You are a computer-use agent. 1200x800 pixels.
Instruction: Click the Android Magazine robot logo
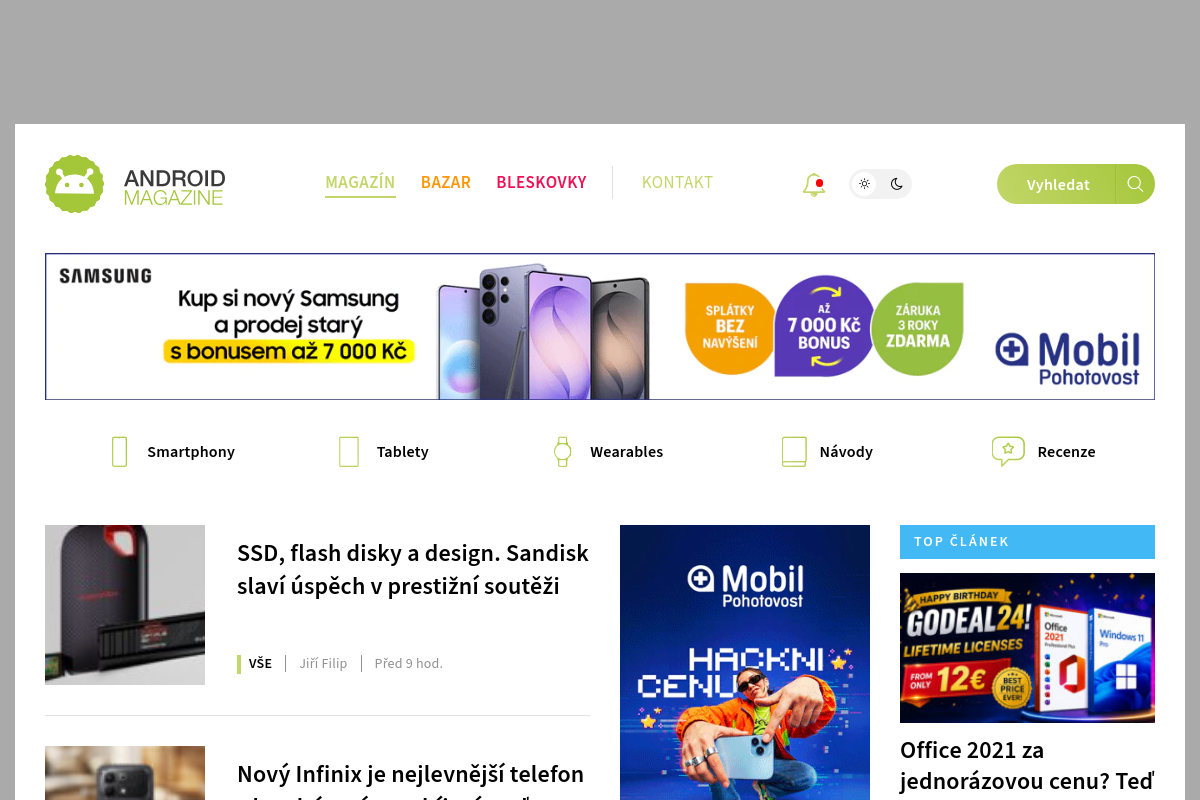[x=74, y=184]
